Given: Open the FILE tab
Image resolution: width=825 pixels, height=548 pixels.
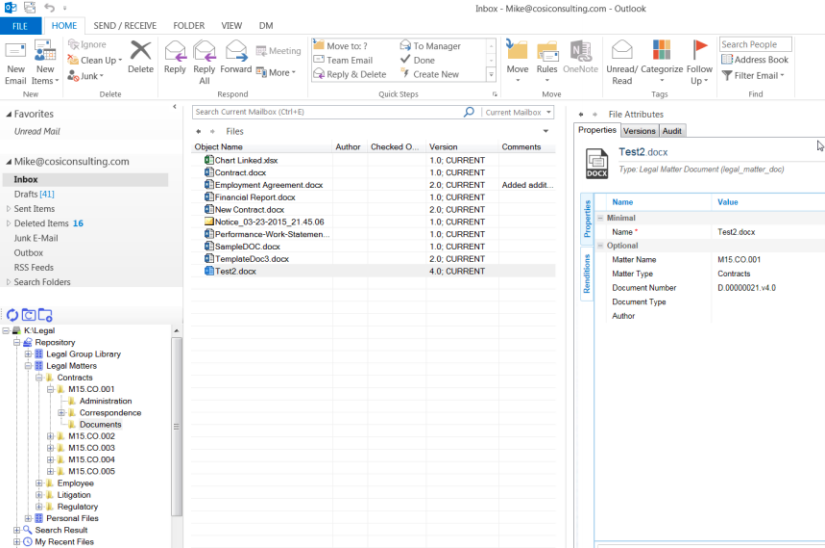Looking at the screenshot, I should (x=21, y=26).
